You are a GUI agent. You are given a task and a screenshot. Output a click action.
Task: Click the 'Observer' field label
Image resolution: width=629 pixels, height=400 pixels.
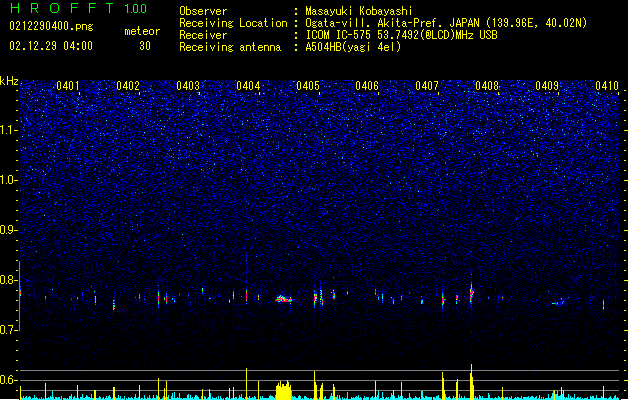click(203, 11)
